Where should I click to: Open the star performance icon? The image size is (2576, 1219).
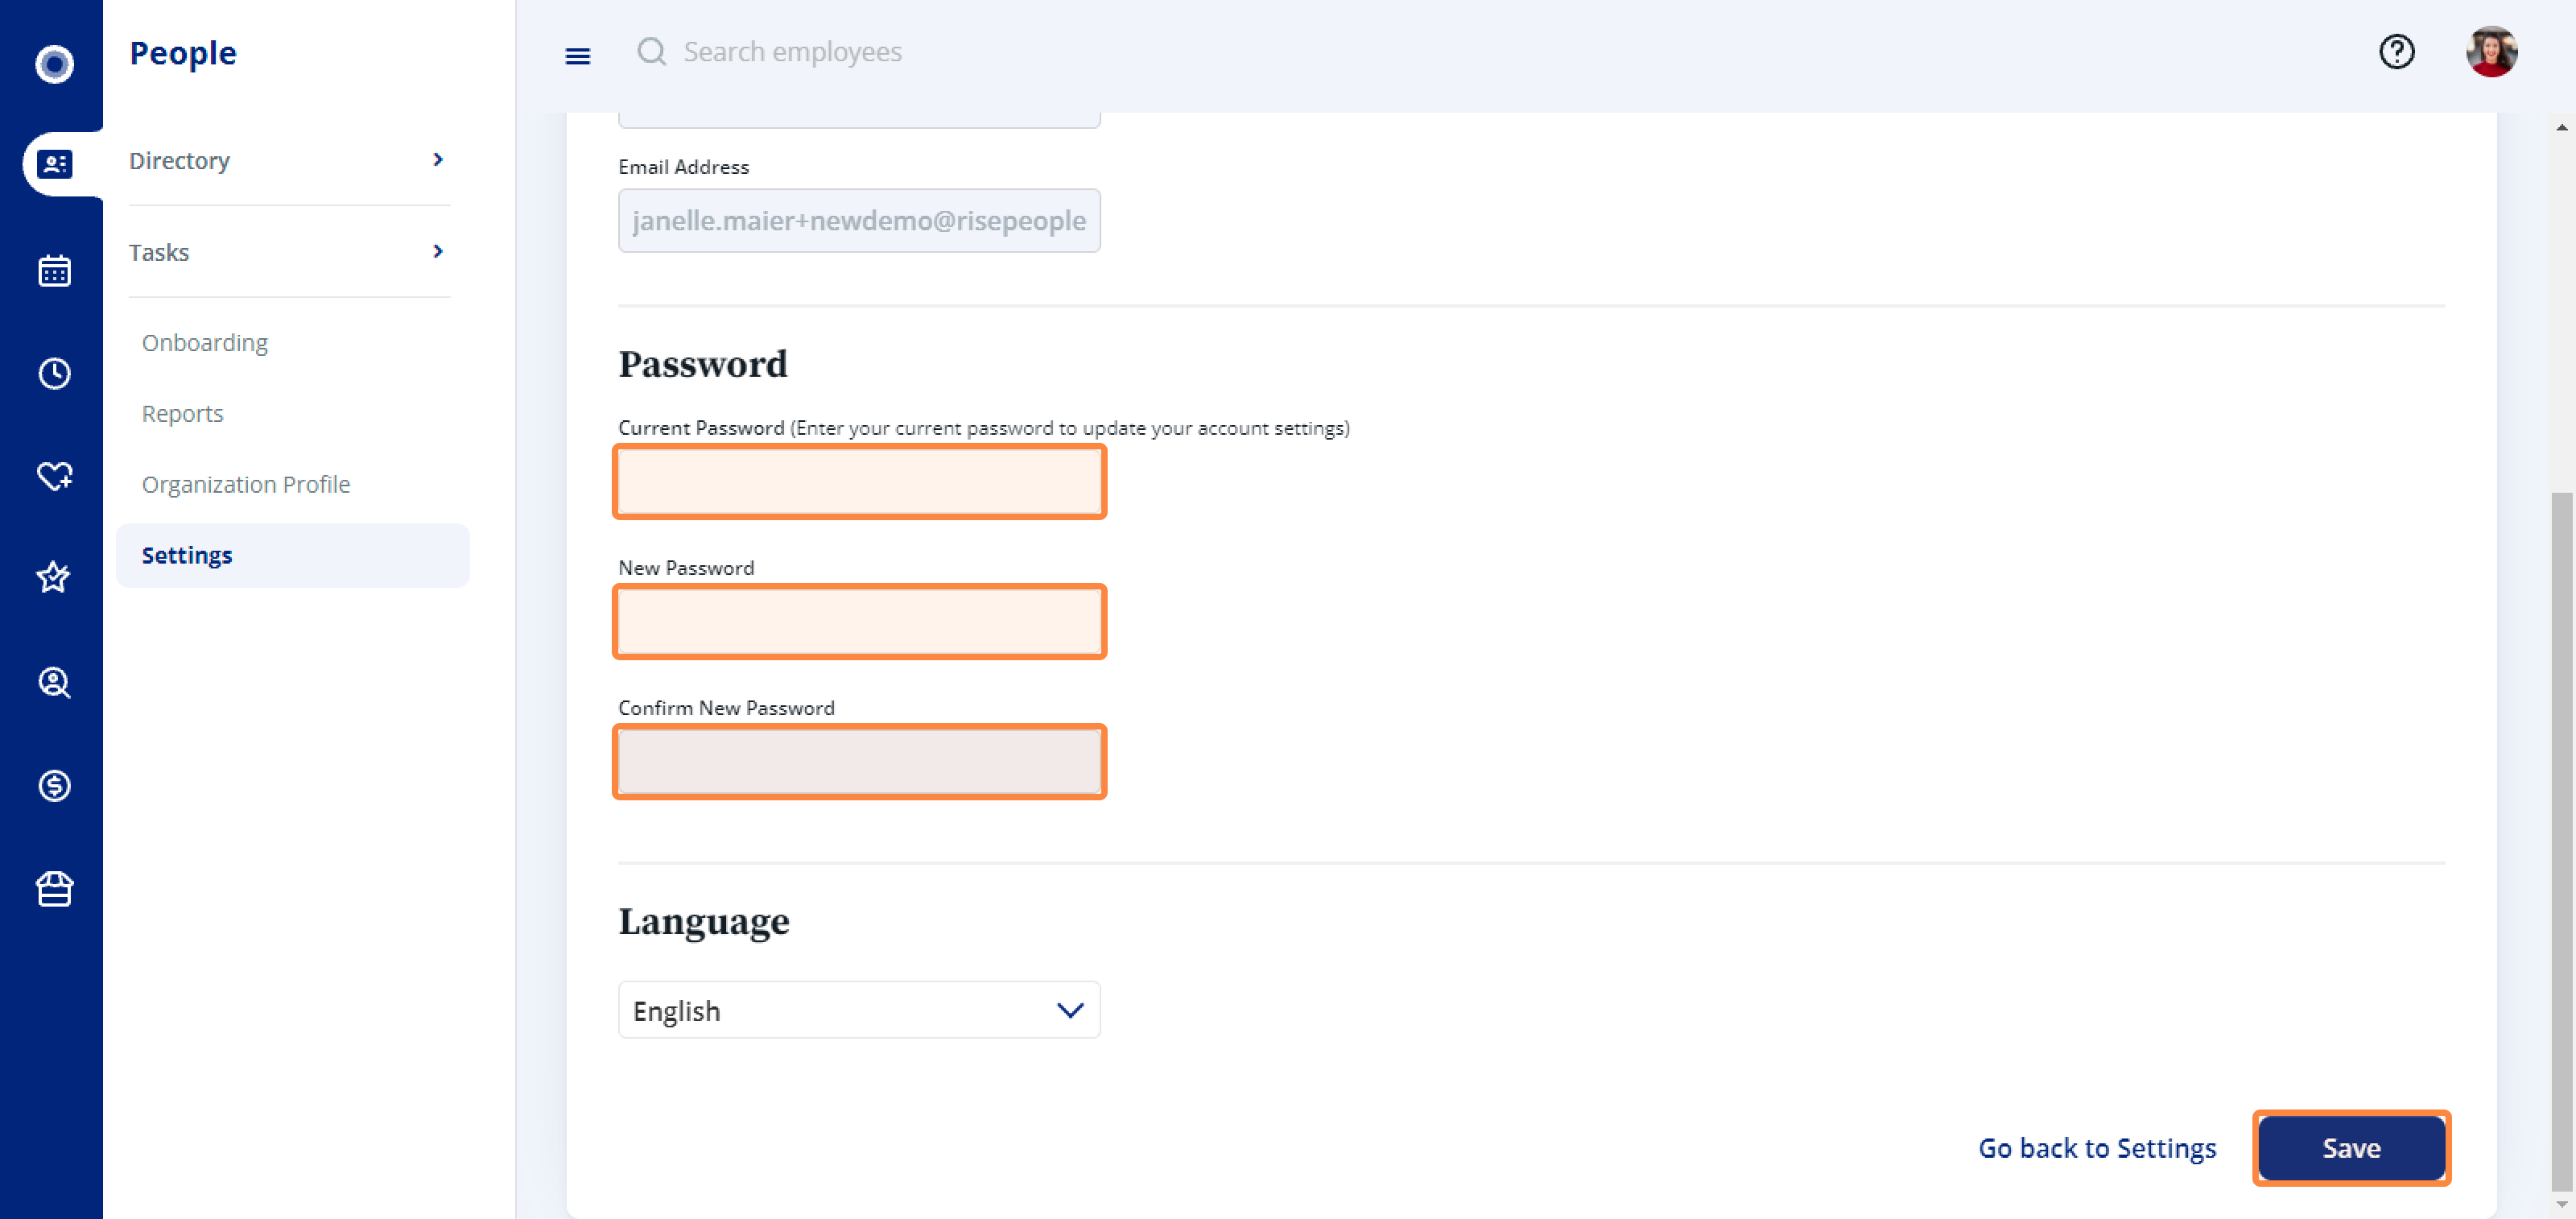point(54,577)
